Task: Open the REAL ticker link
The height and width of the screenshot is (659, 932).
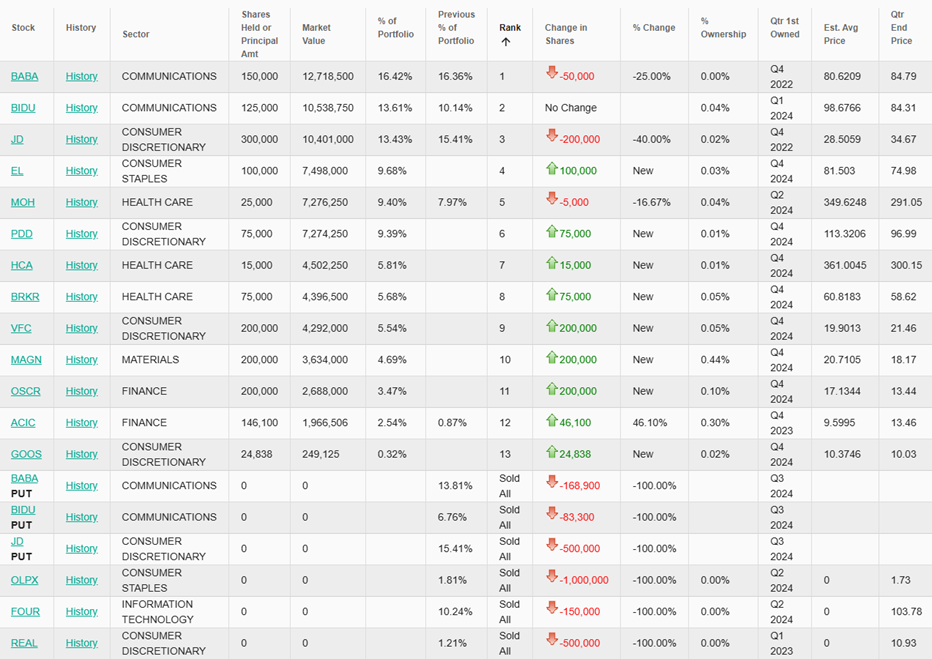Action: click(24, 643)
